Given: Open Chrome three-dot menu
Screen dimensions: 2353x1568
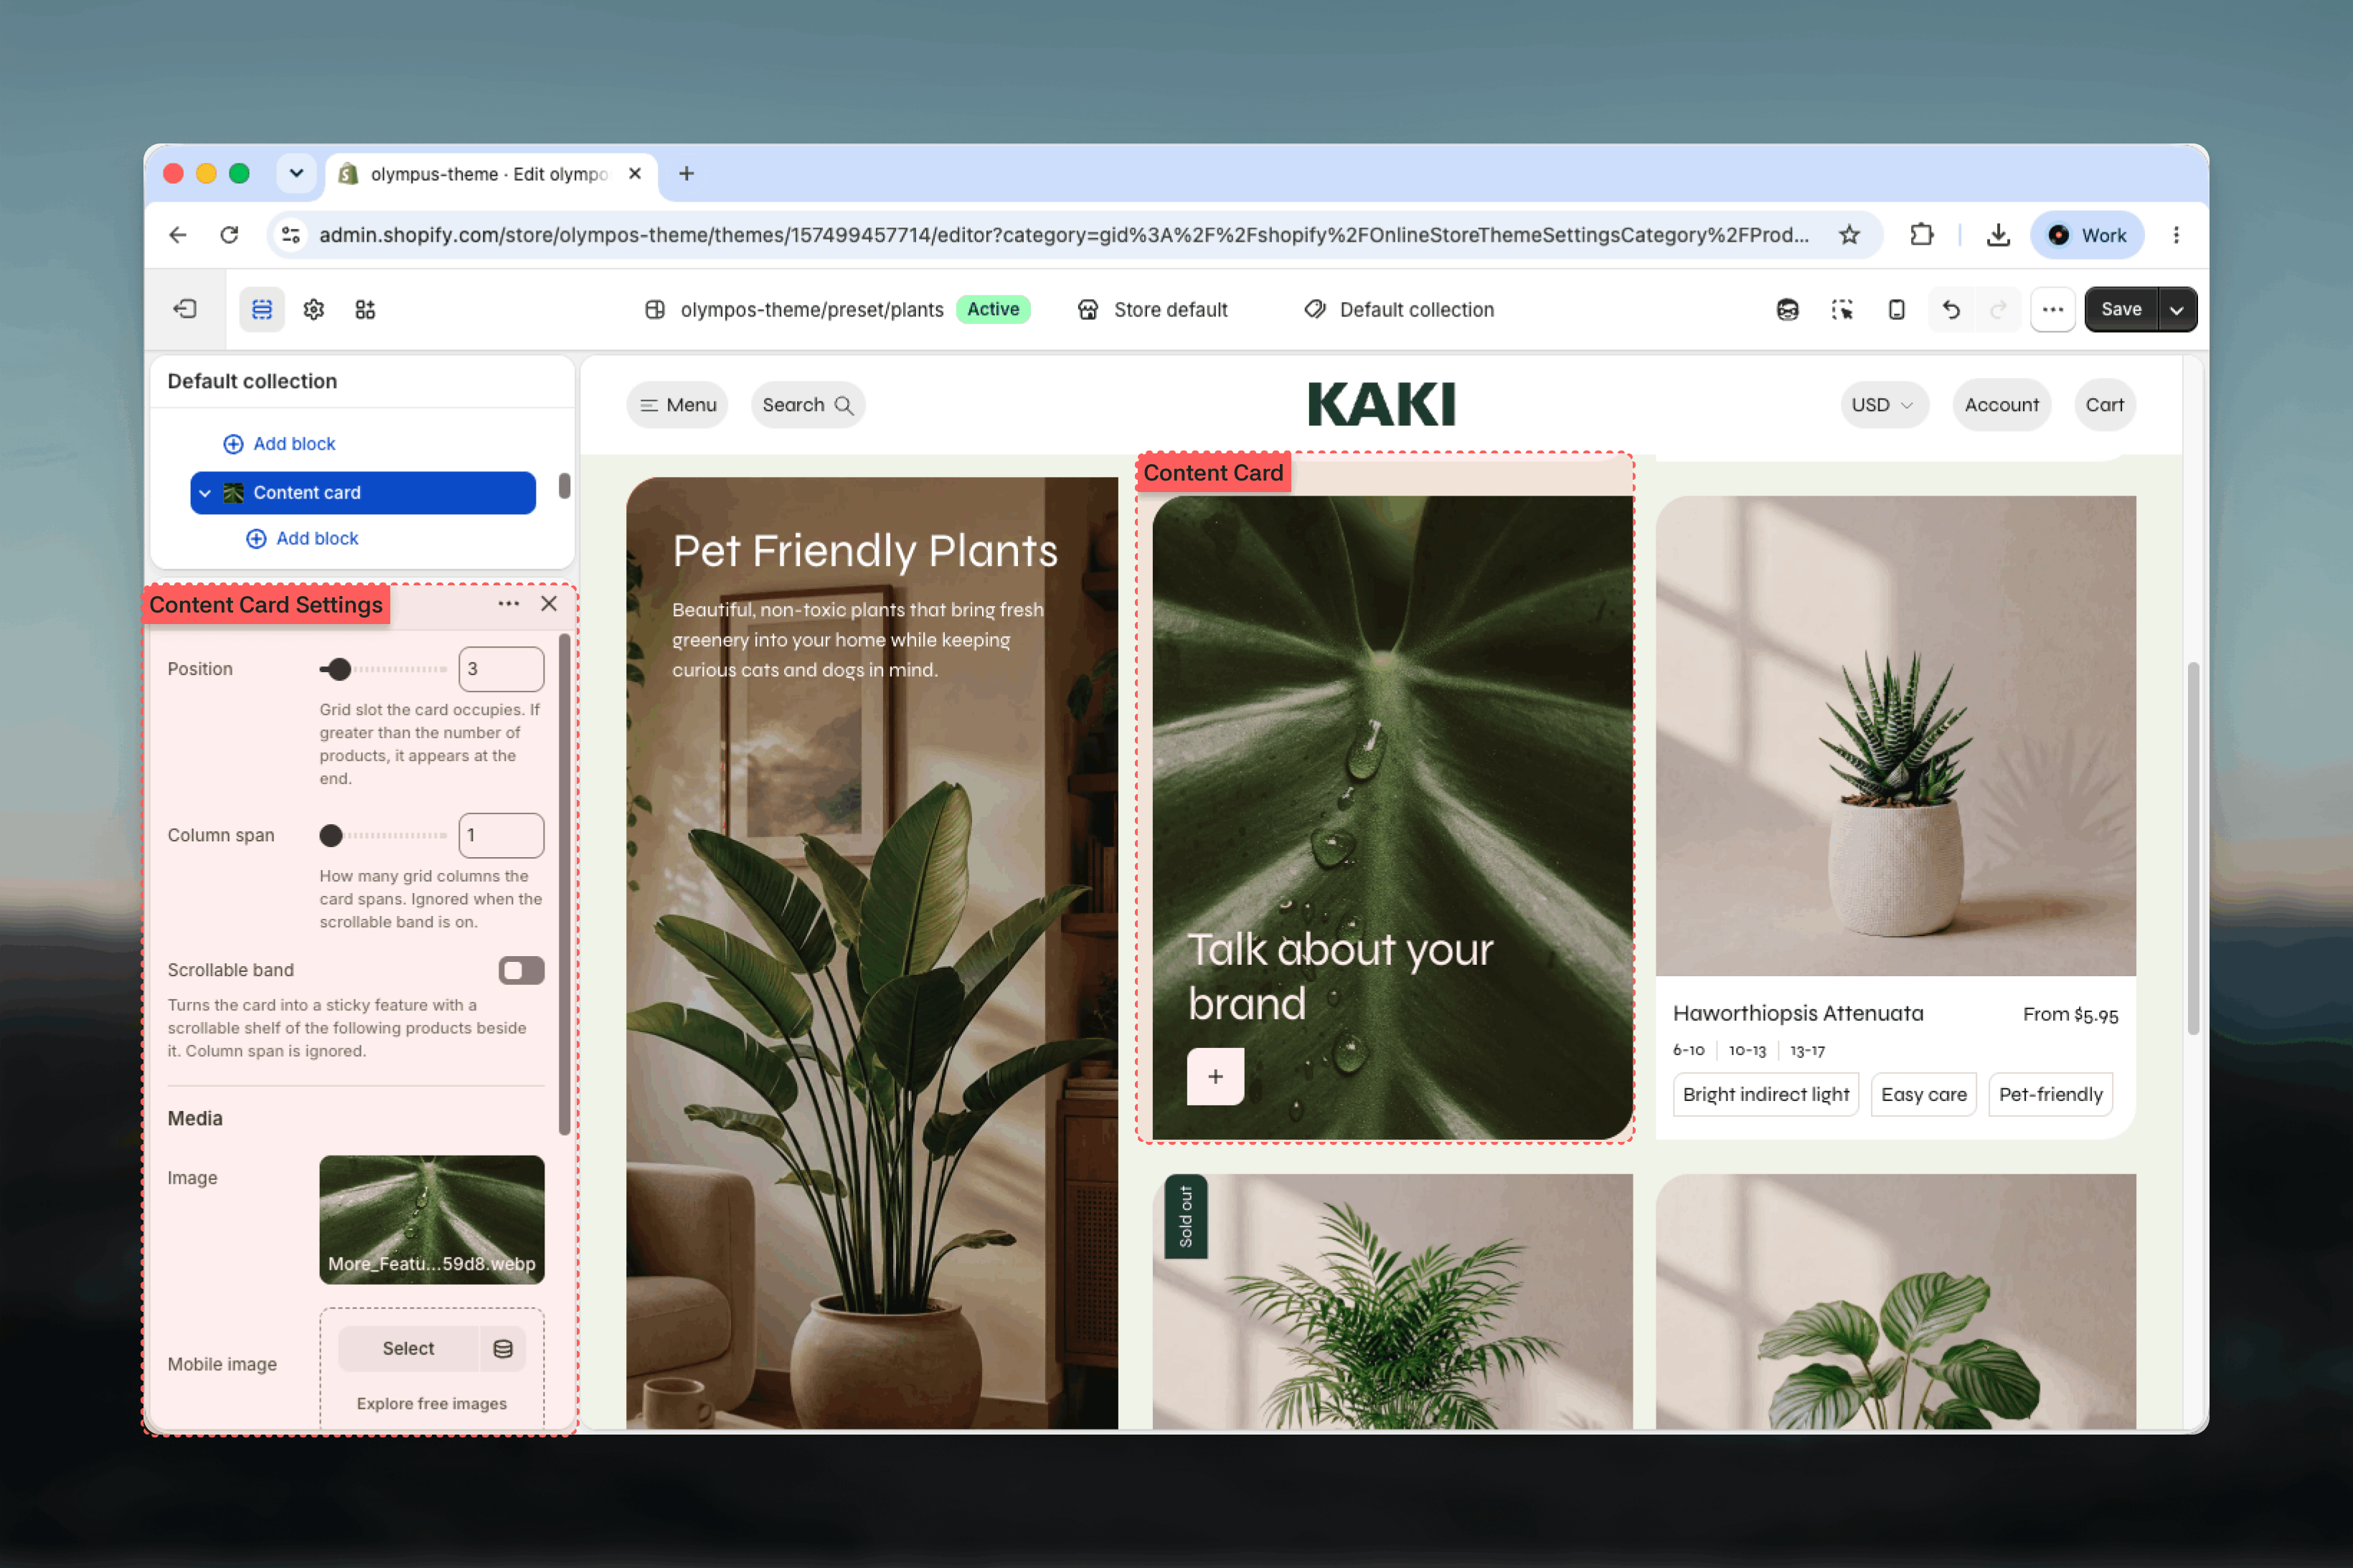Looking at the screenshot, I should coord(2176,235).
